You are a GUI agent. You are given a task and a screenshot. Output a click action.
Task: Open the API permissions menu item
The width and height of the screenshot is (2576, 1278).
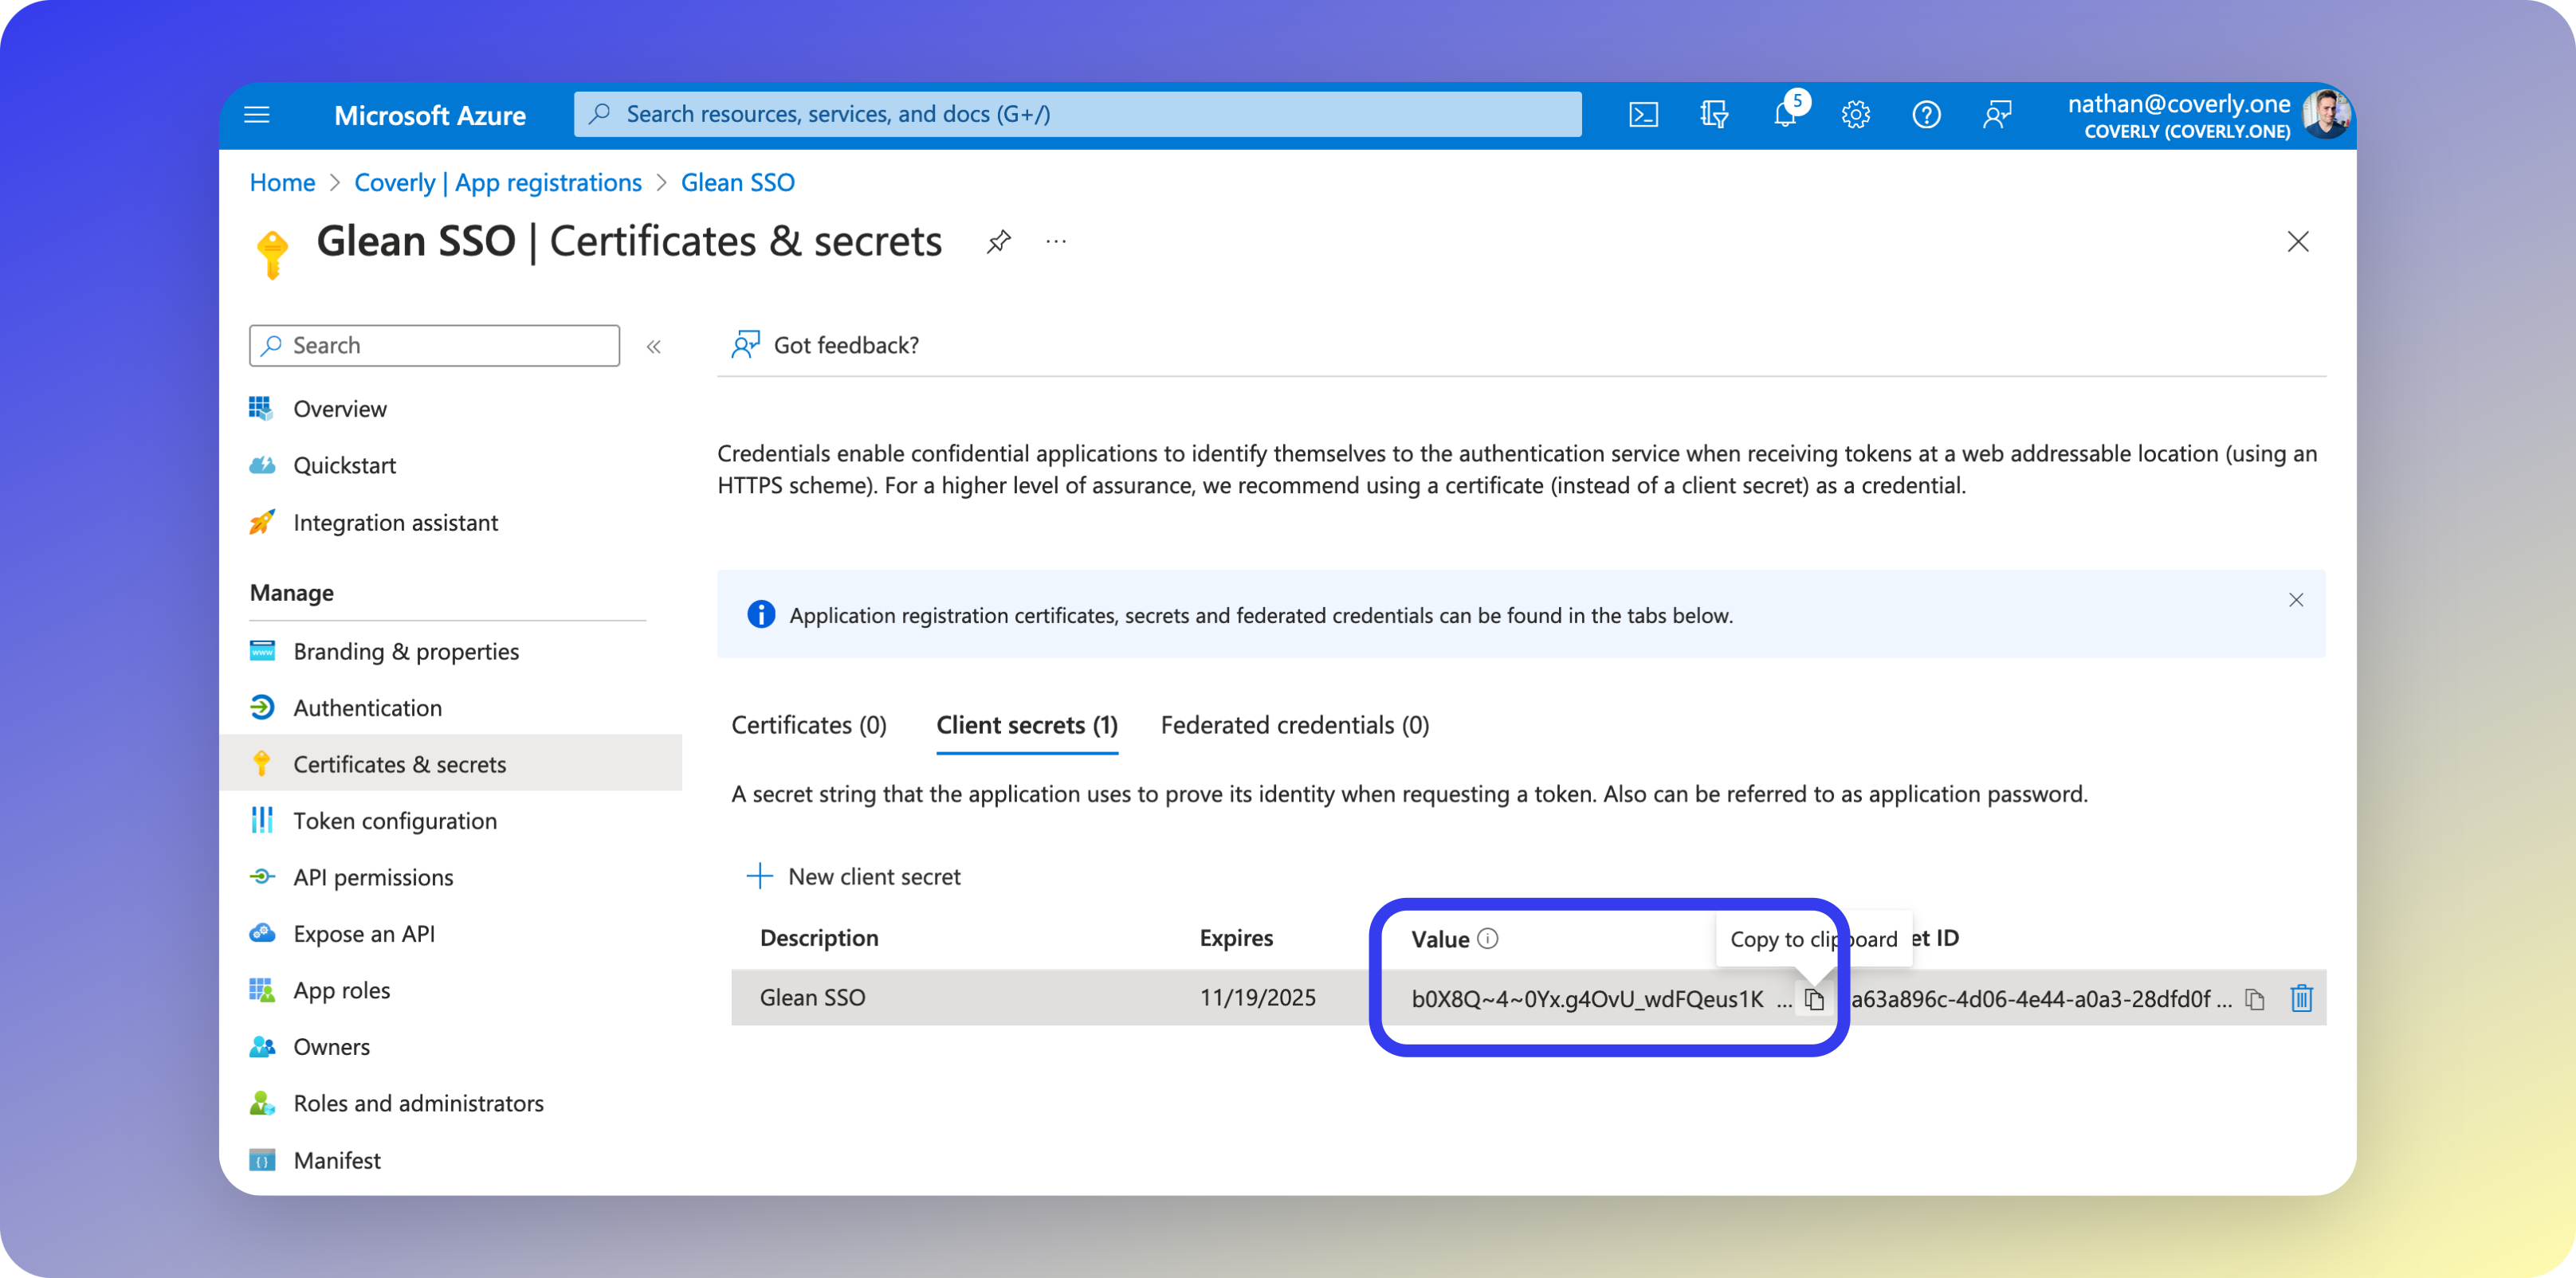(x=373, y=877)
